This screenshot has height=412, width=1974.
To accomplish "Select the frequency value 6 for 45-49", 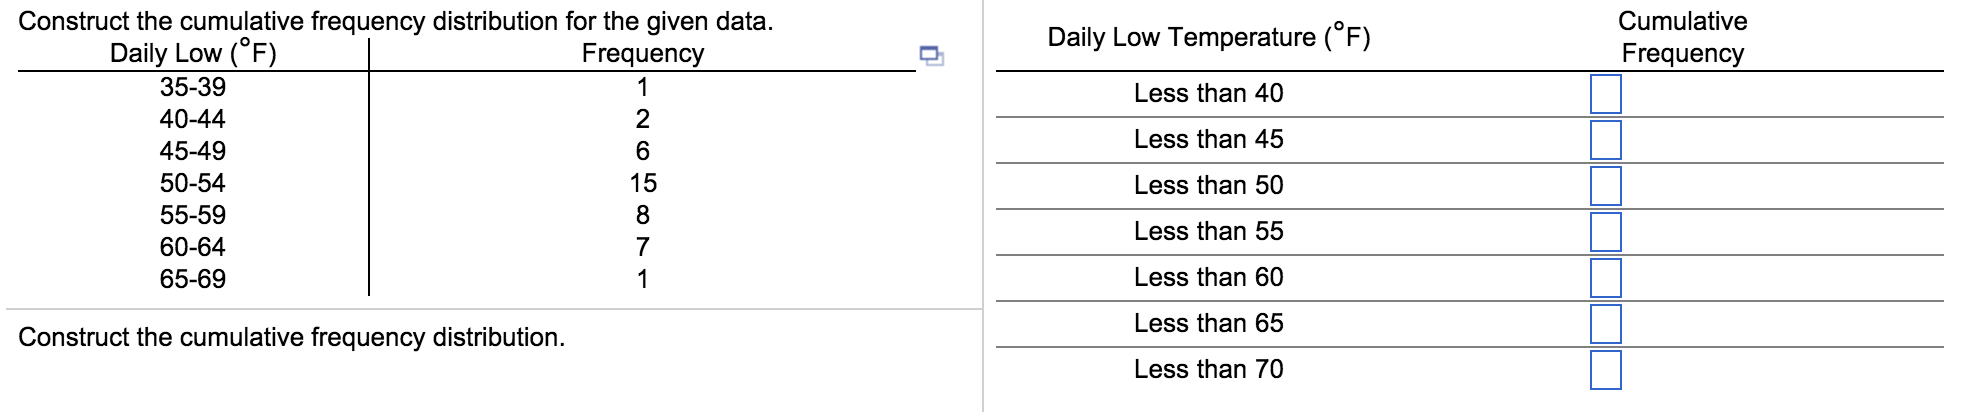I will pos(642,151).
